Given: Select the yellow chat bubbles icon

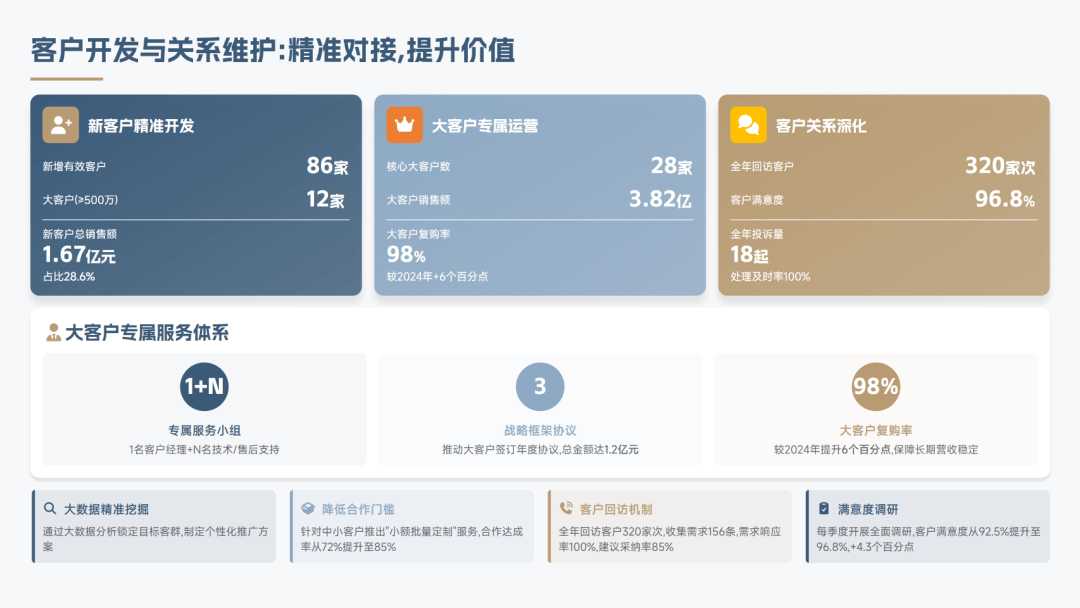Looking at the screenshot, I should coord(748,125).
